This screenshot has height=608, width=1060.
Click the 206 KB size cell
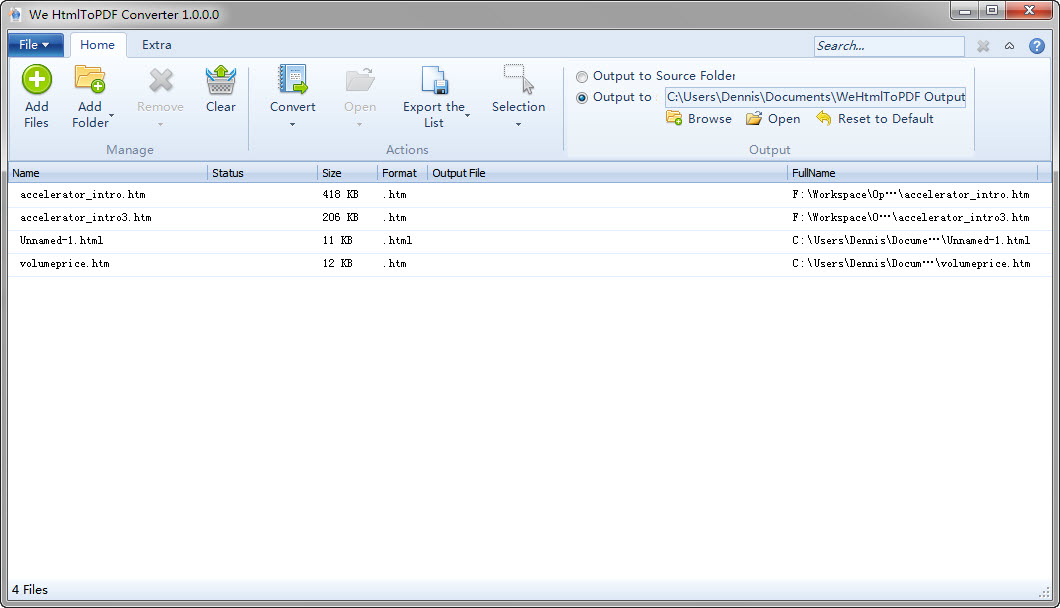pos(340,218)
